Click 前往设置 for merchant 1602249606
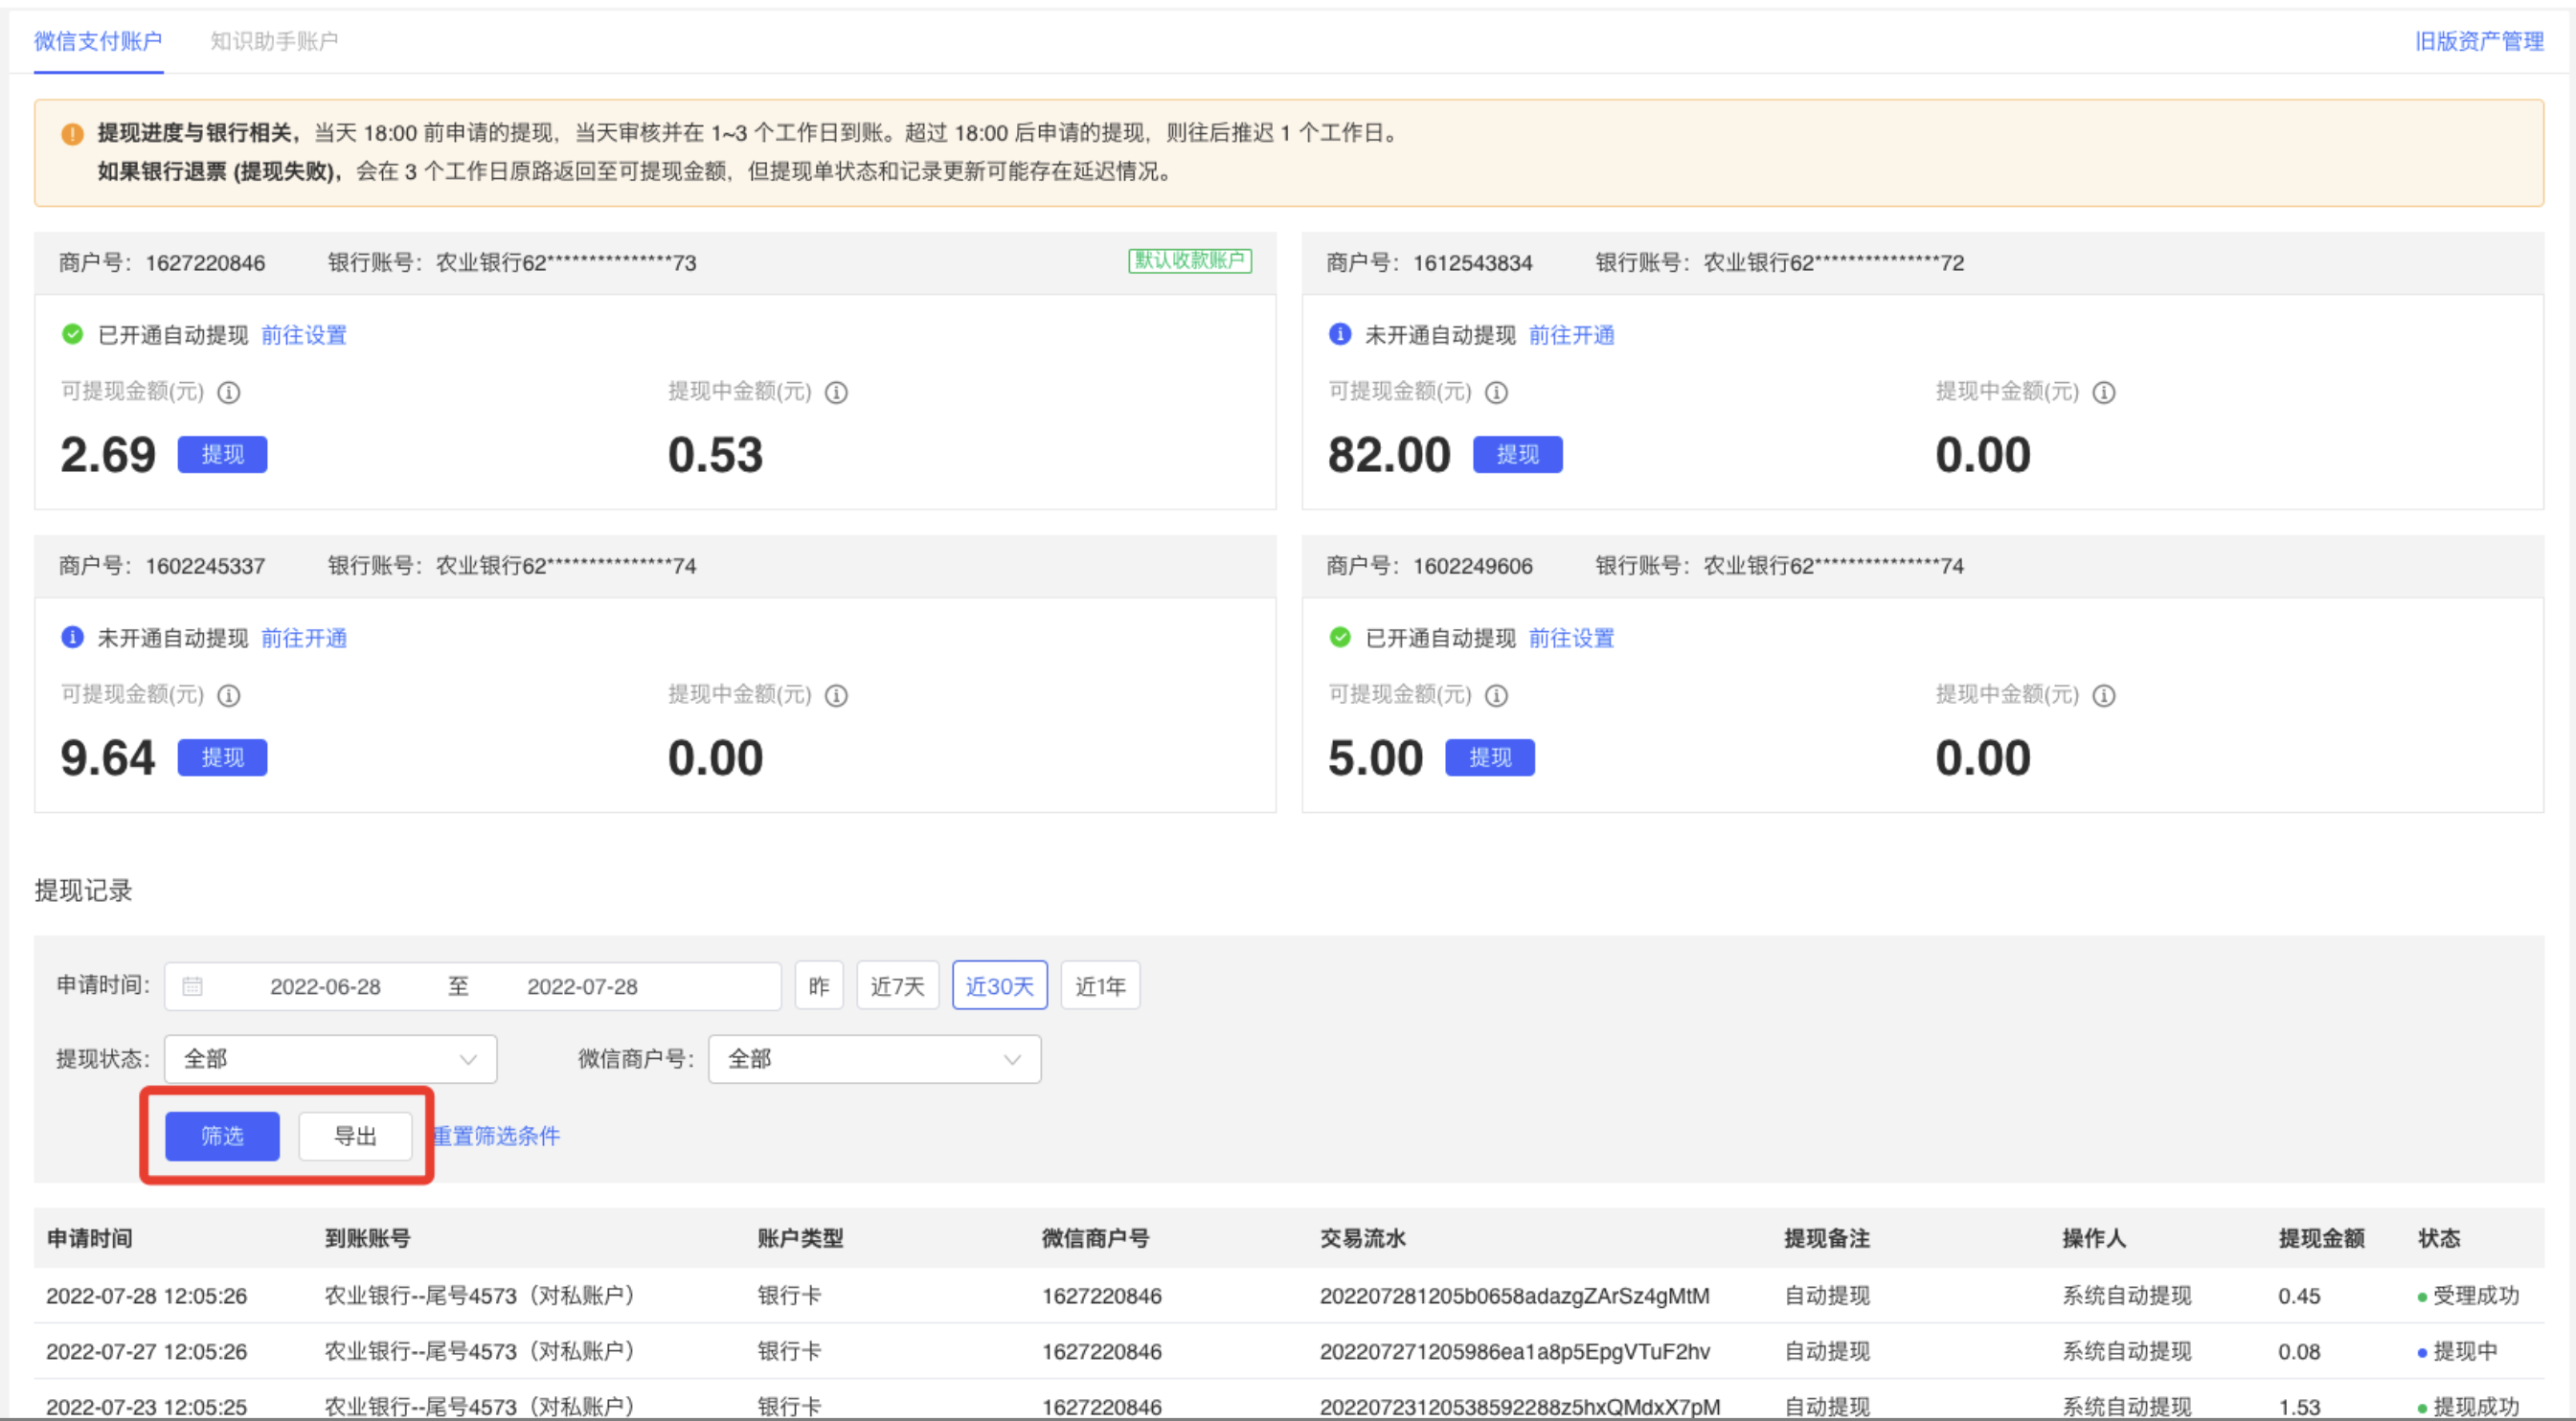 [1571, 638]
